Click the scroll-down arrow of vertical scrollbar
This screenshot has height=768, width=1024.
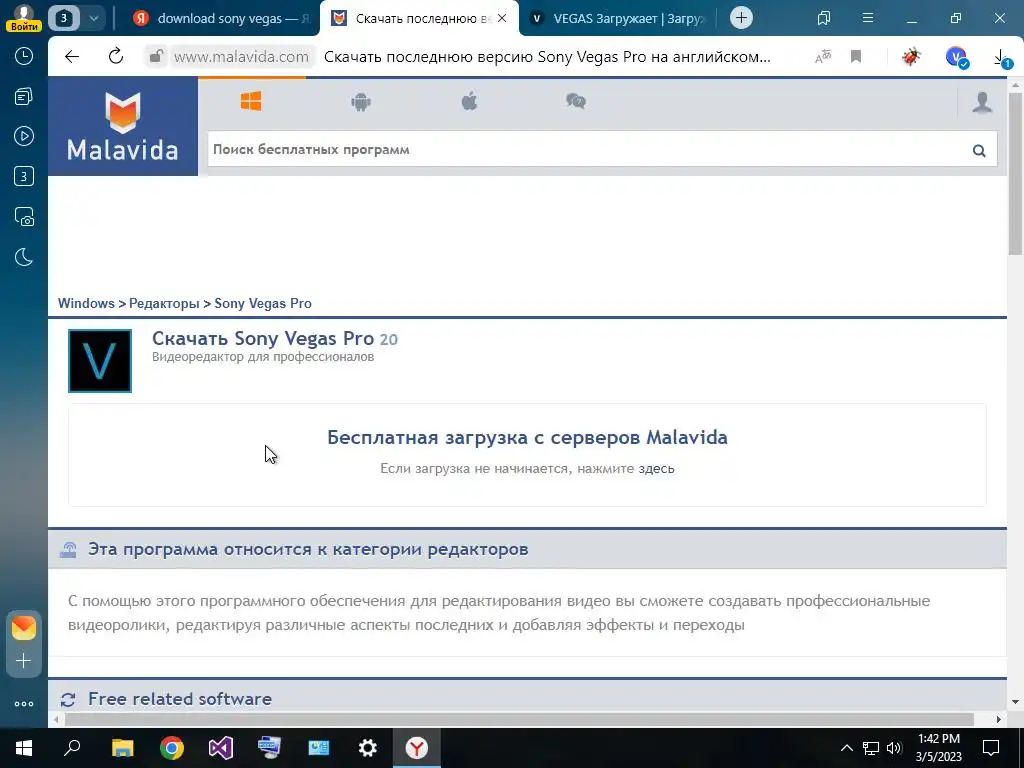pos(1015,702)
